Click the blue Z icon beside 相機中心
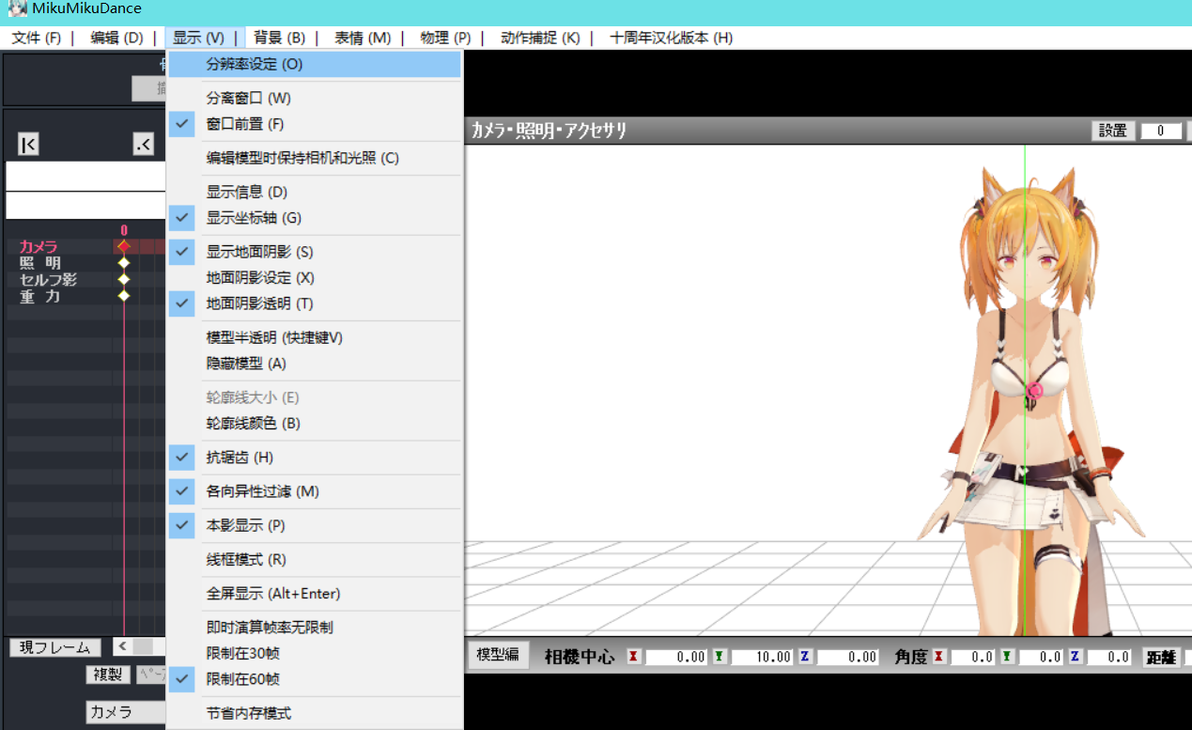The width and height of the screenshot is (1192, 730). [804, 656]
